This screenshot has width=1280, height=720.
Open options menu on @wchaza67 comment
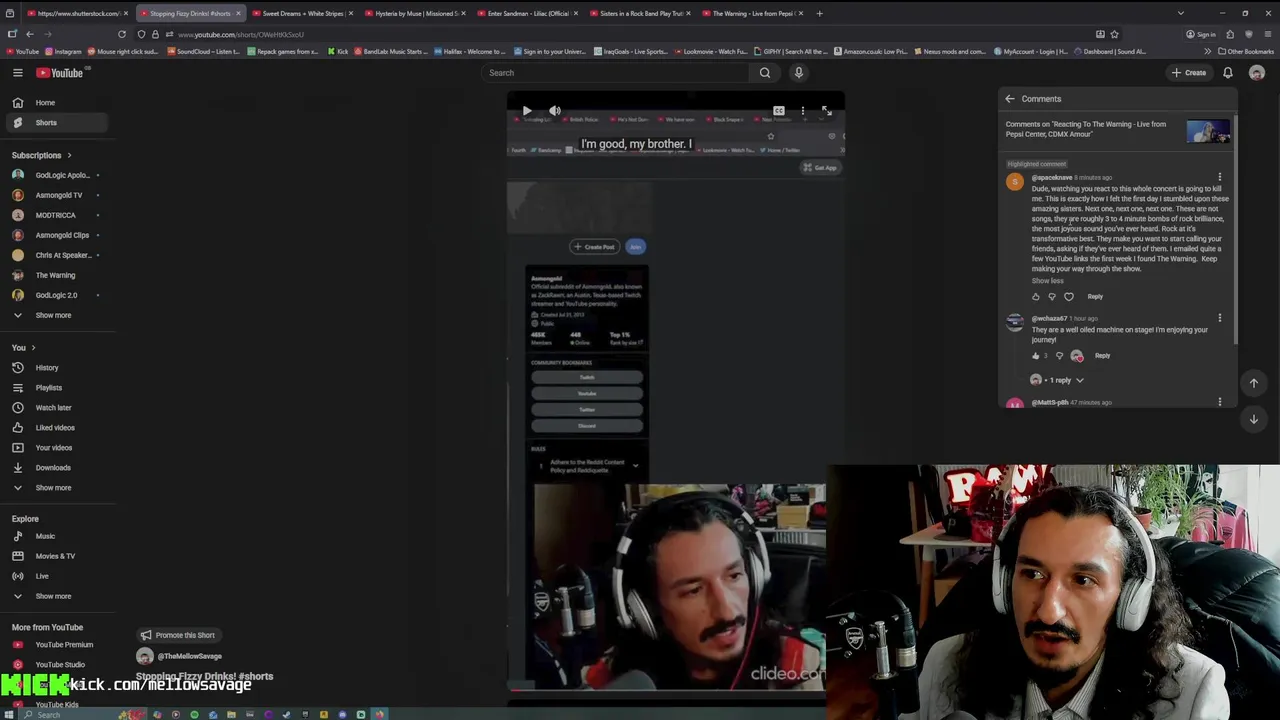[1219, 318]
